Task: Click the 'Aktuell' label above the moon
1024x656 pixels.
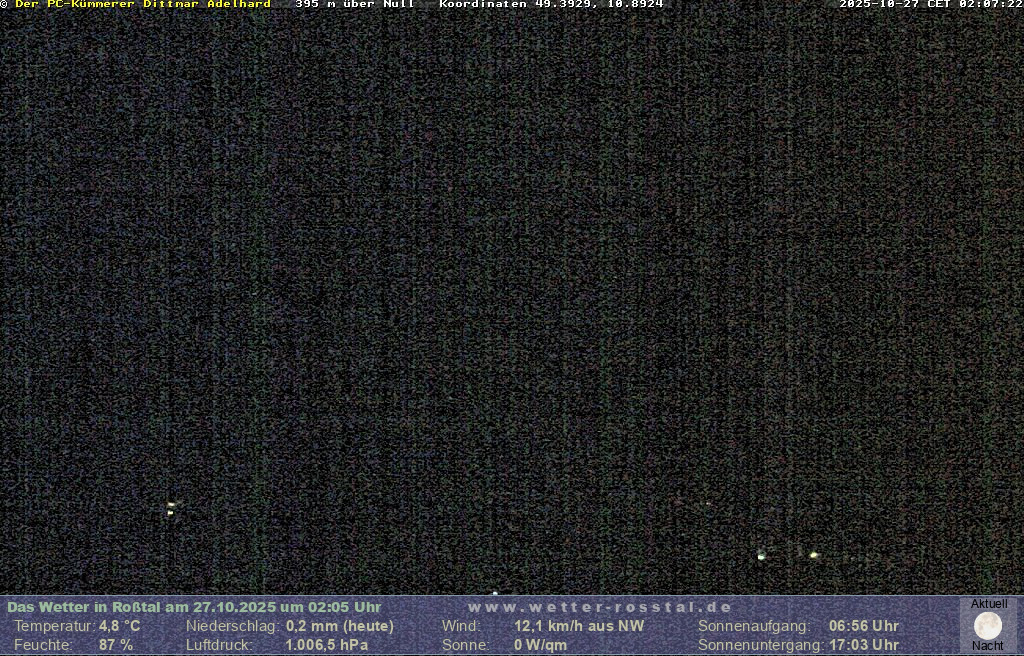Action: pyautogui.click(x=989, y=604)
